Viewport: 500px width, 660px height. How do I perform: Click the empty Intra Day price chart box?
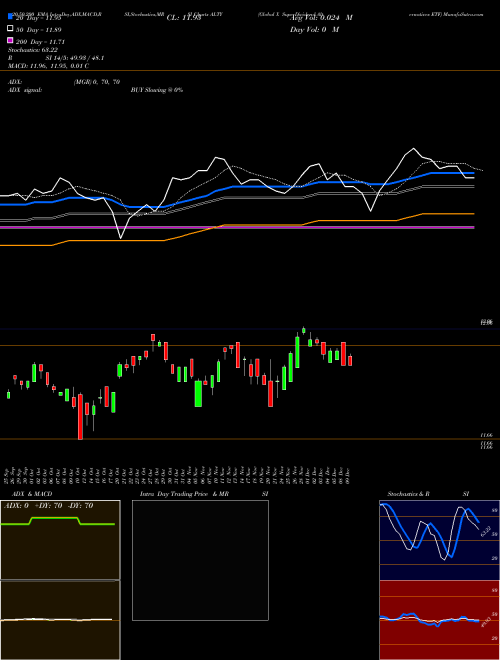pyautogui.click(x=200, y=560)
